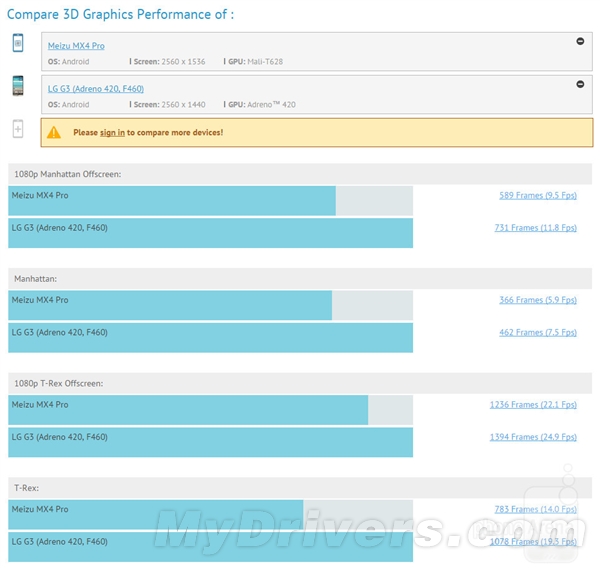Click the Meizu MX4 Pro phone icon
Image resolution: width=600 pixels, height=568 pixels.
pyautogui.click(x=18, y=42)
